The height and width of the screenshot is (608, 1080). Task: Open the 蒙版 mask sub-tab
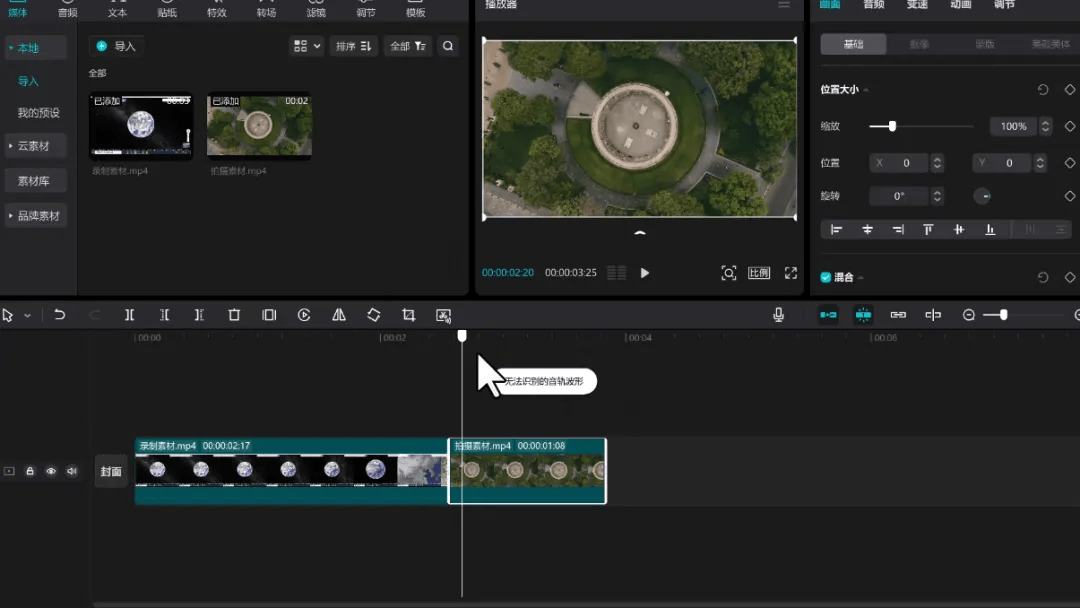pyautogui.click(x=984, y=44)
